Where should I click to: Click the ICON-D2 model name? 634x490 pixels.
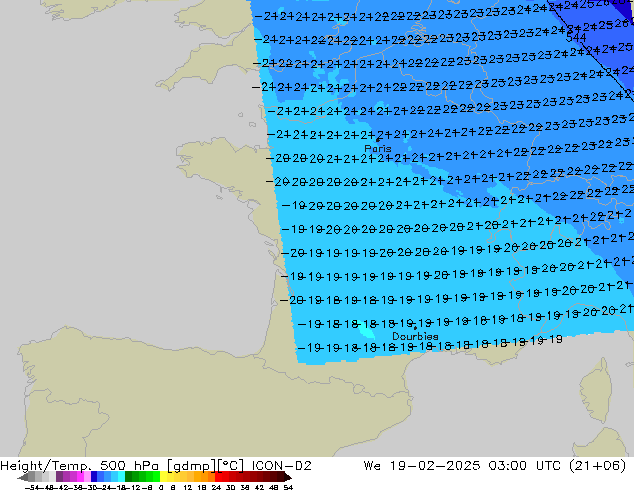point(281,466)
